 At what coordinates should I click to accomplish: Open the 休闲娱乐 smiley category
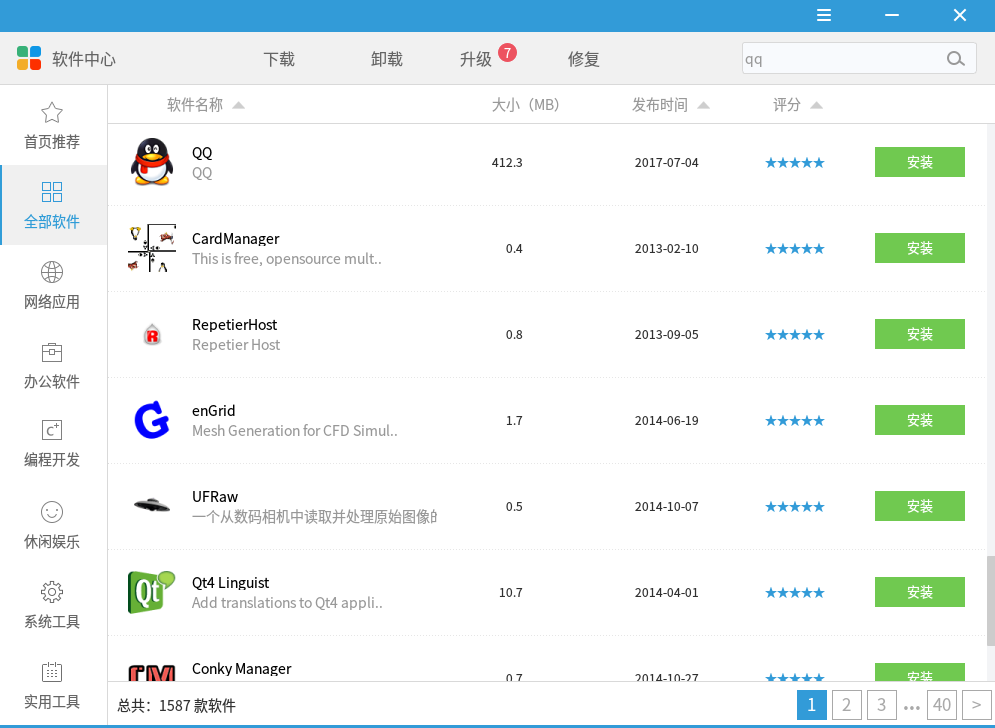[x=52, y=525]
